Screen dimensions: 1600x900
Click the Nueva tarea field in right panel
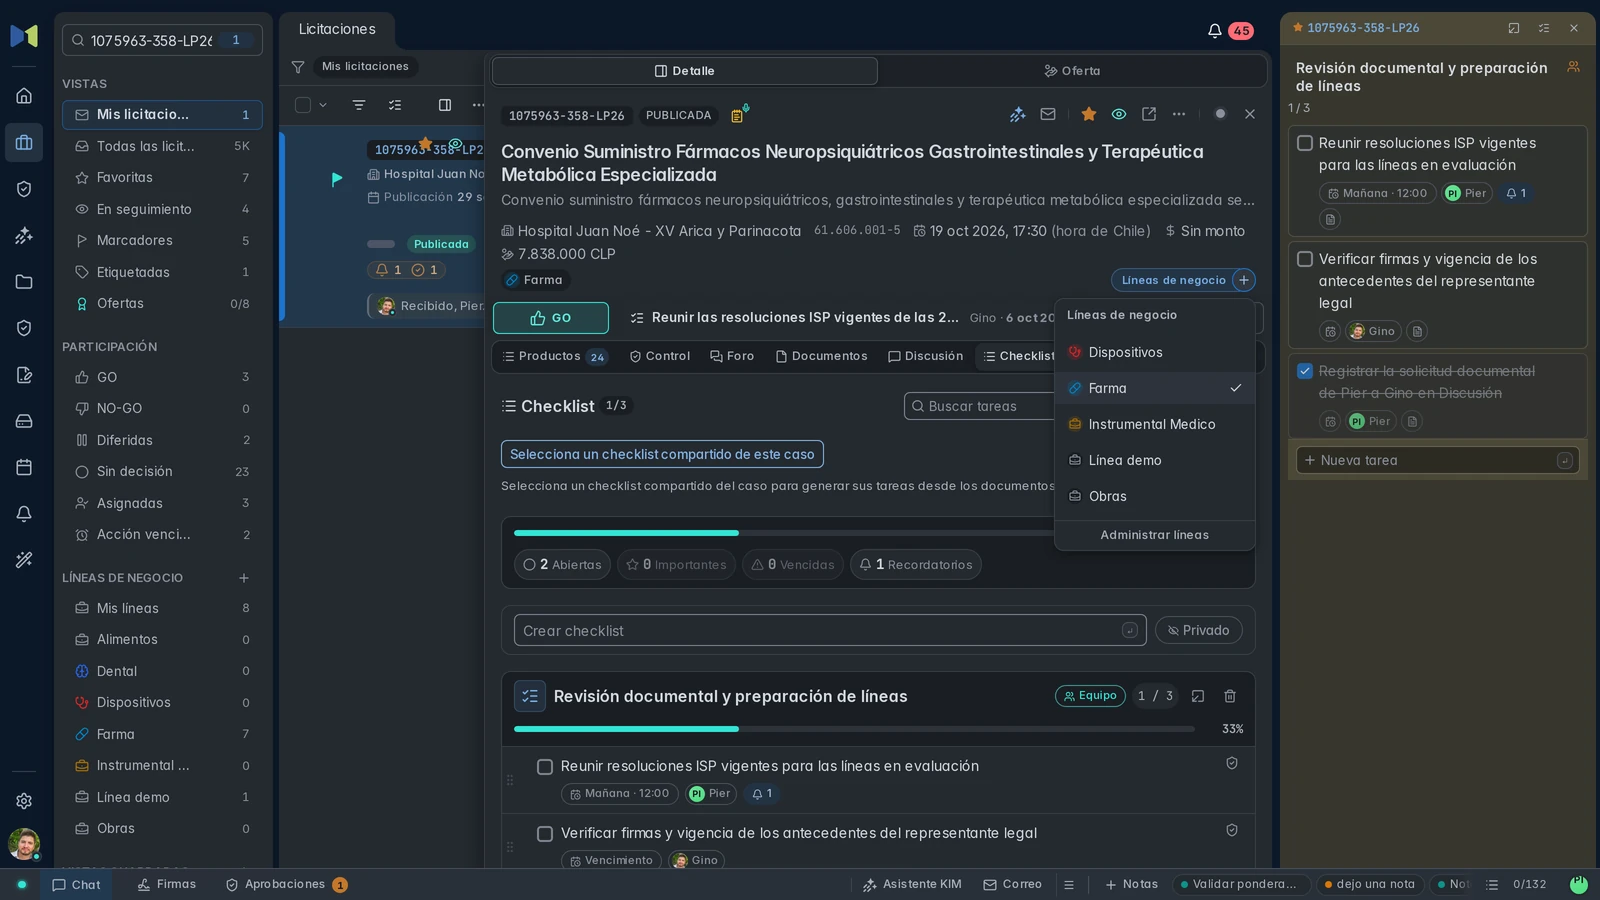[1438, 460]
